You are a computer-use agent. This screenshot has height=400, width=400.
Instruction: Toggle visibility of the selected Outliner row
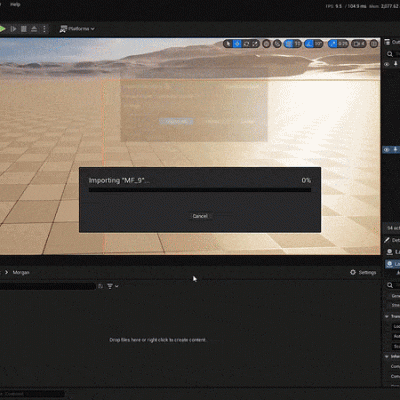387,150
